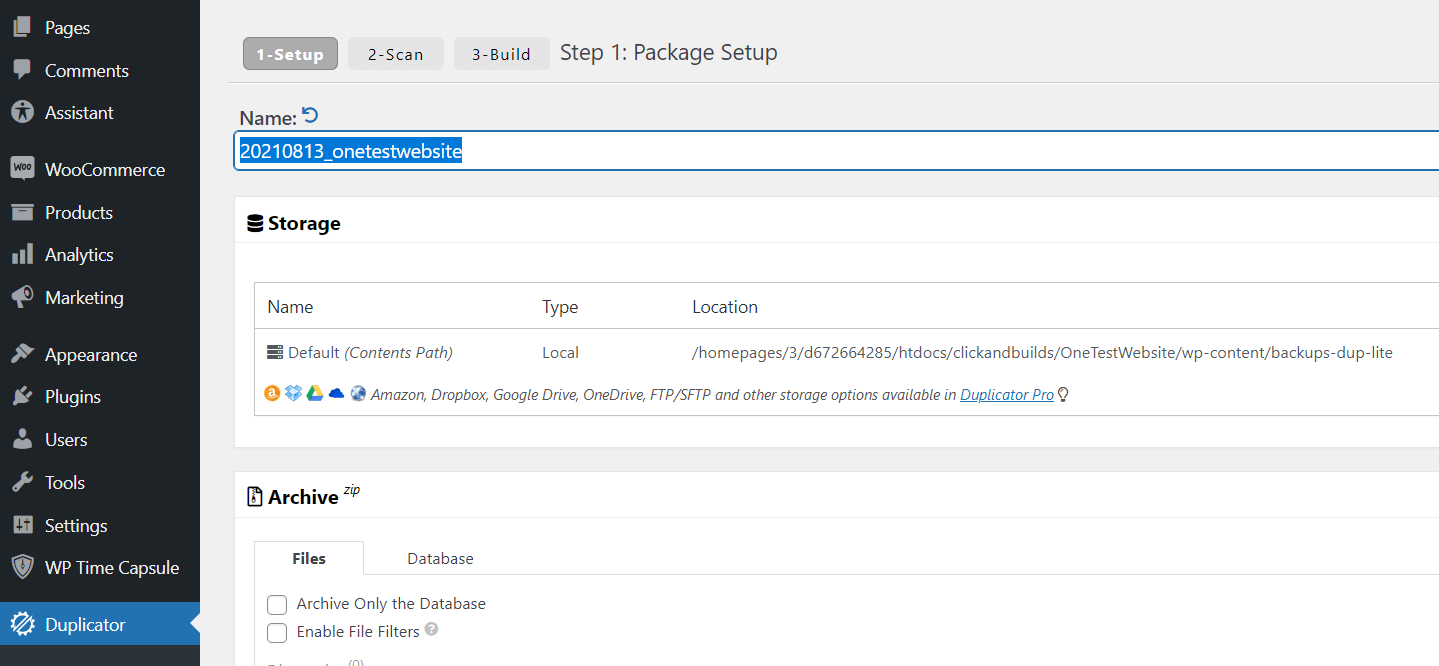The width and height of the screenshot is (1439, 666).
Task: Follow the Duplicator Pro link
Action: click(1006, 395)
